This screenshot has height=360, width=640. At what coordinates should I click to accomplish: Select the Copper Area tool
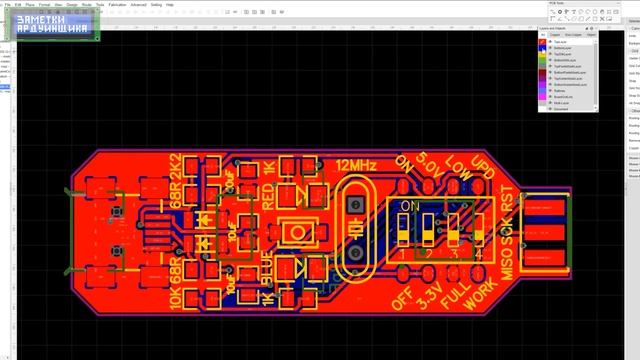coord(574,19)
